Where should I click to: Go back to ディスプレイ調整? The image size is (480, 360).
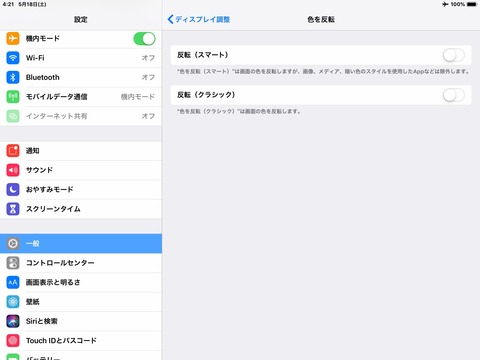pyautogui.click(x=199, y=19)
